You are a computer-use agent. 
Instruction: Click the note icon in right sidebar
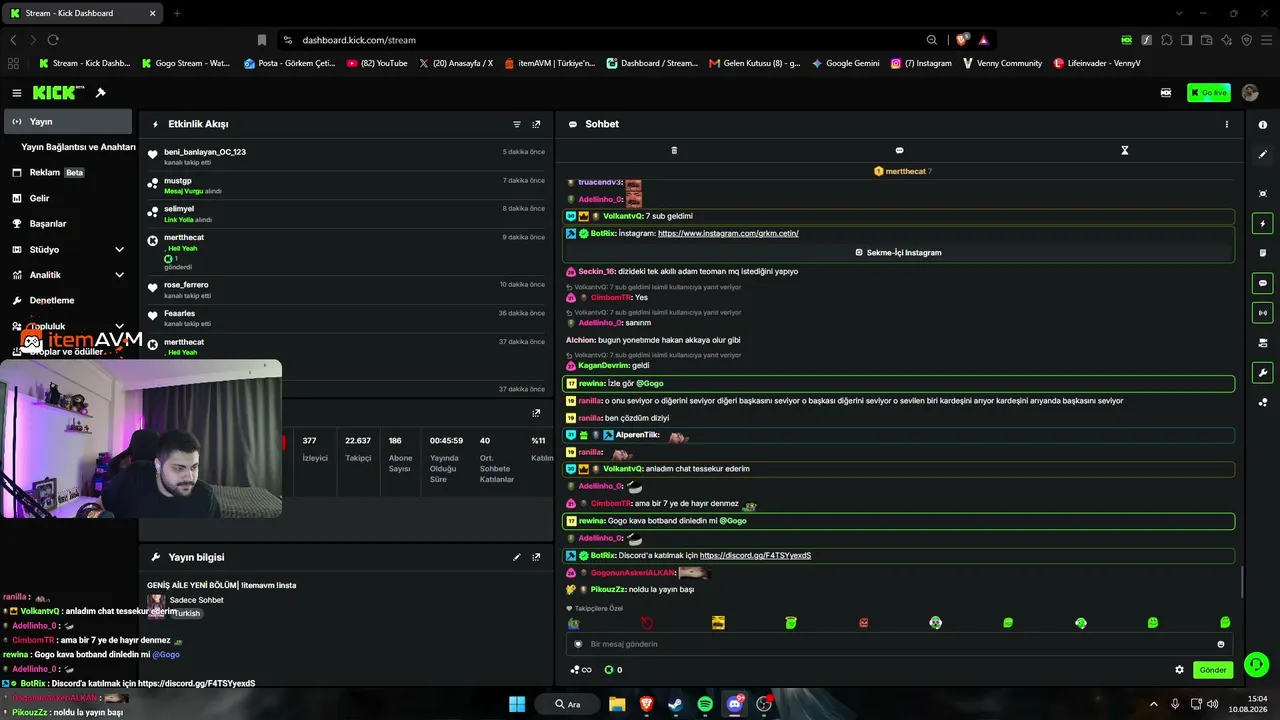click(1263, 253)
